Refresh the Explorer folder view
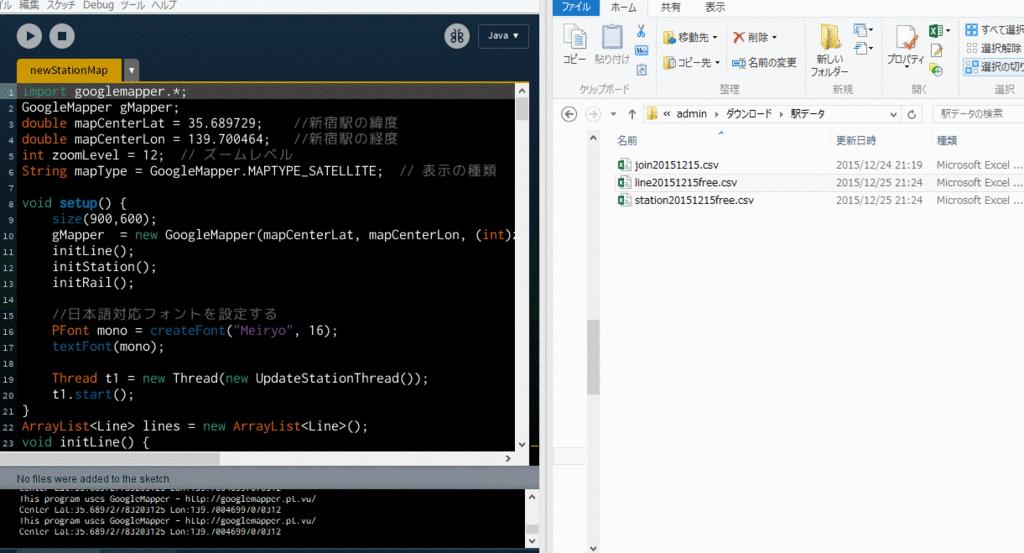This screenshot has width=1024, height=553. point(912,114)
